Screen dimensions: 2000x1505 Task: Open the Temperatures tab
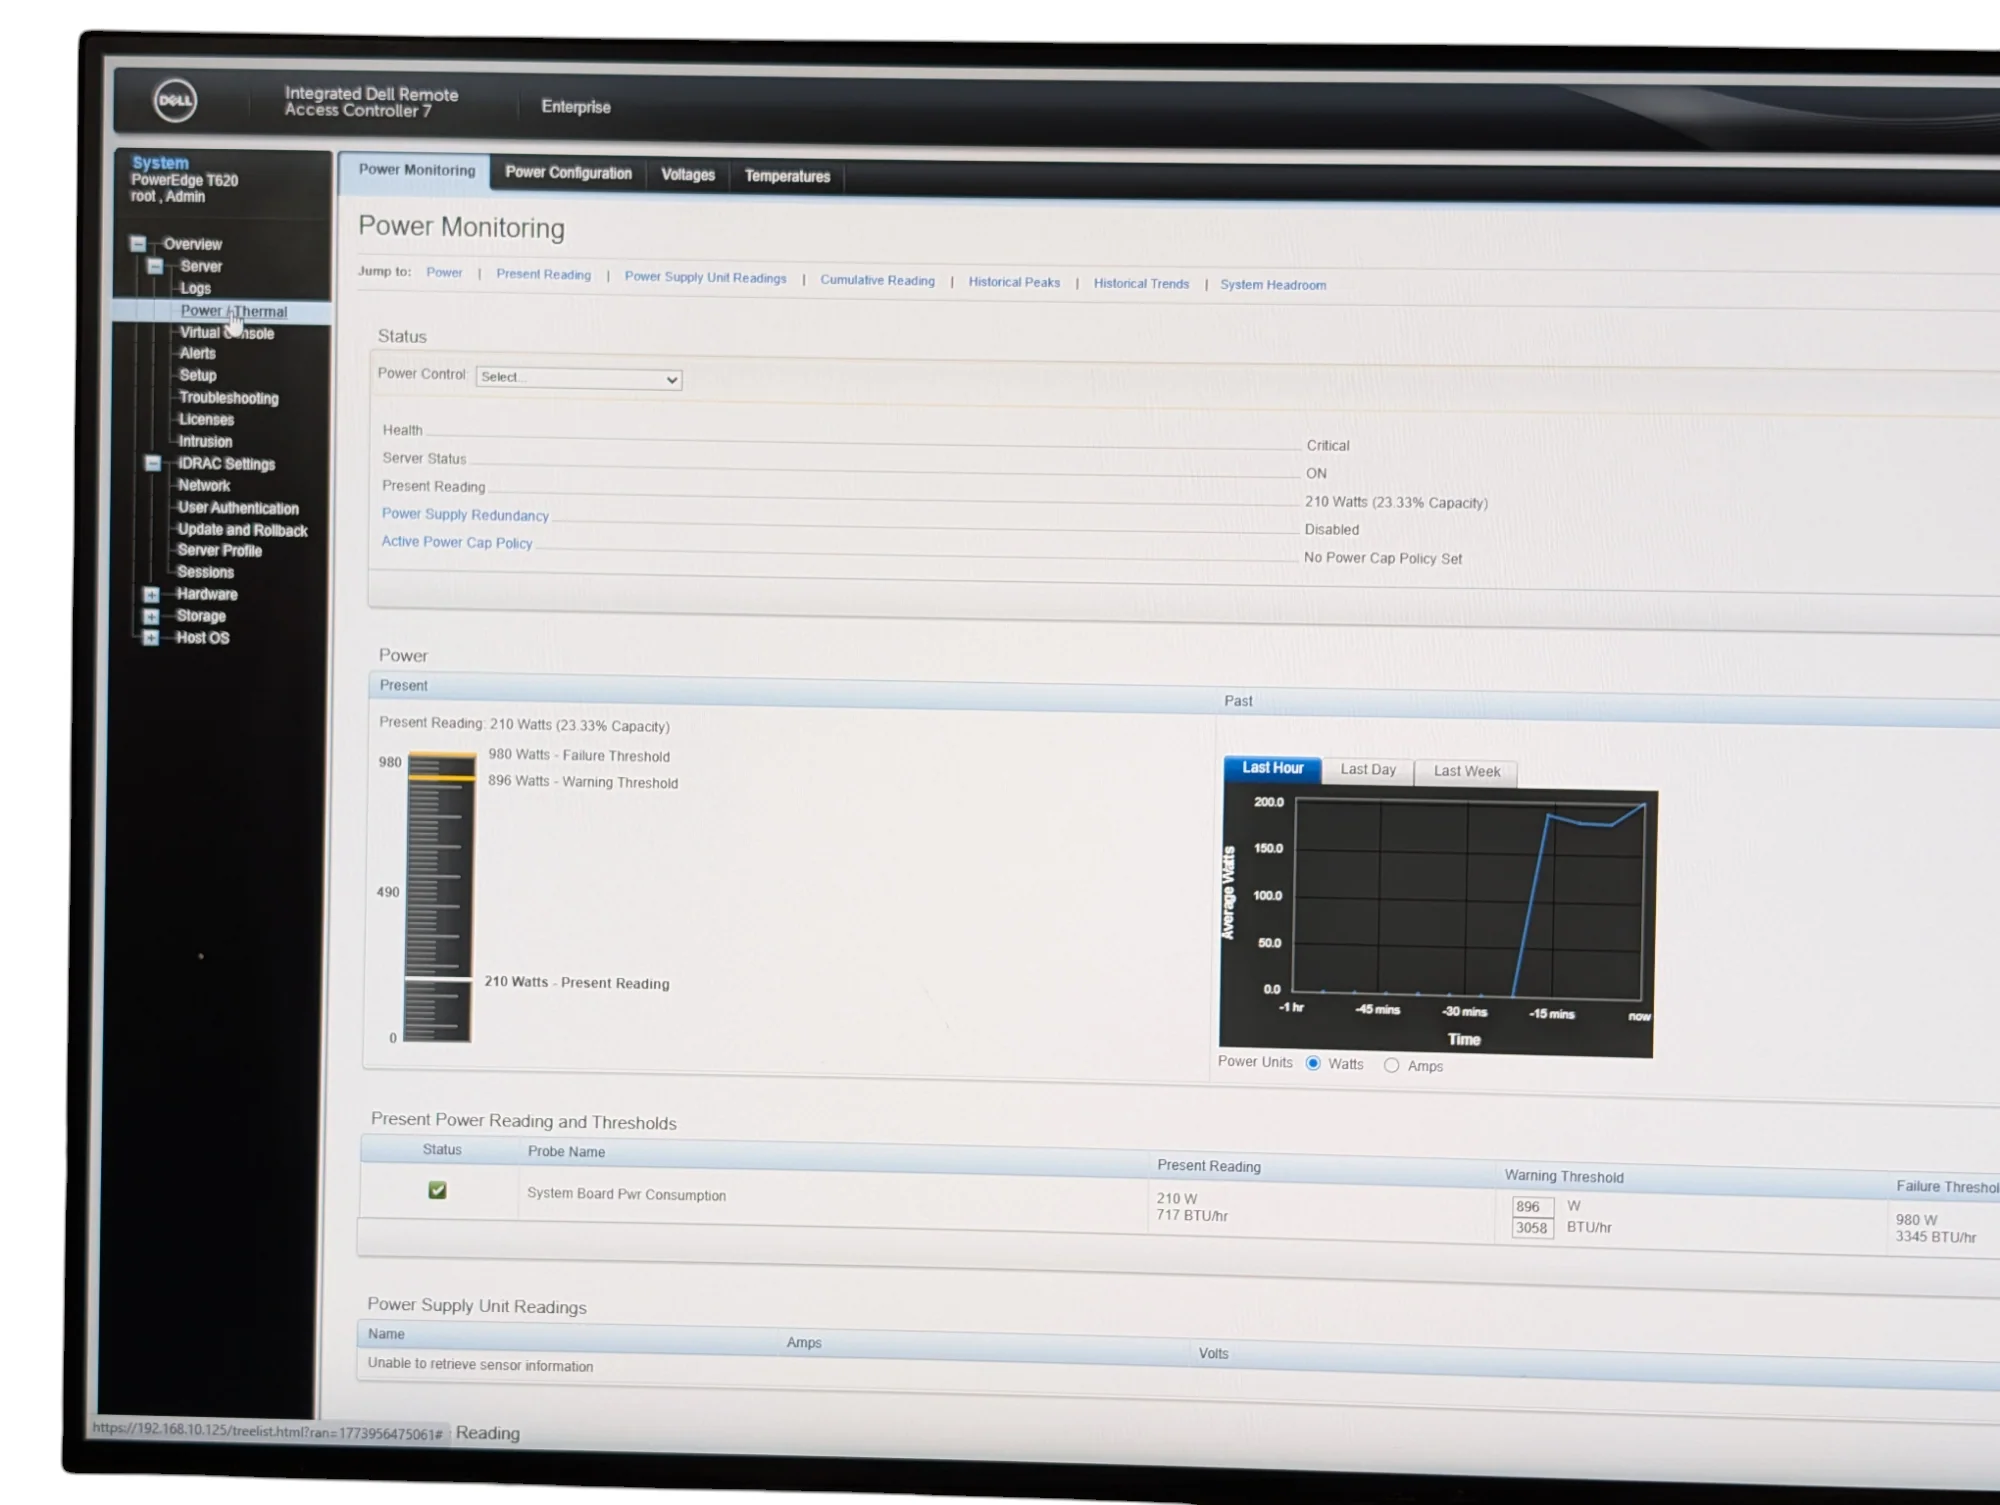[x=787, y=176]
